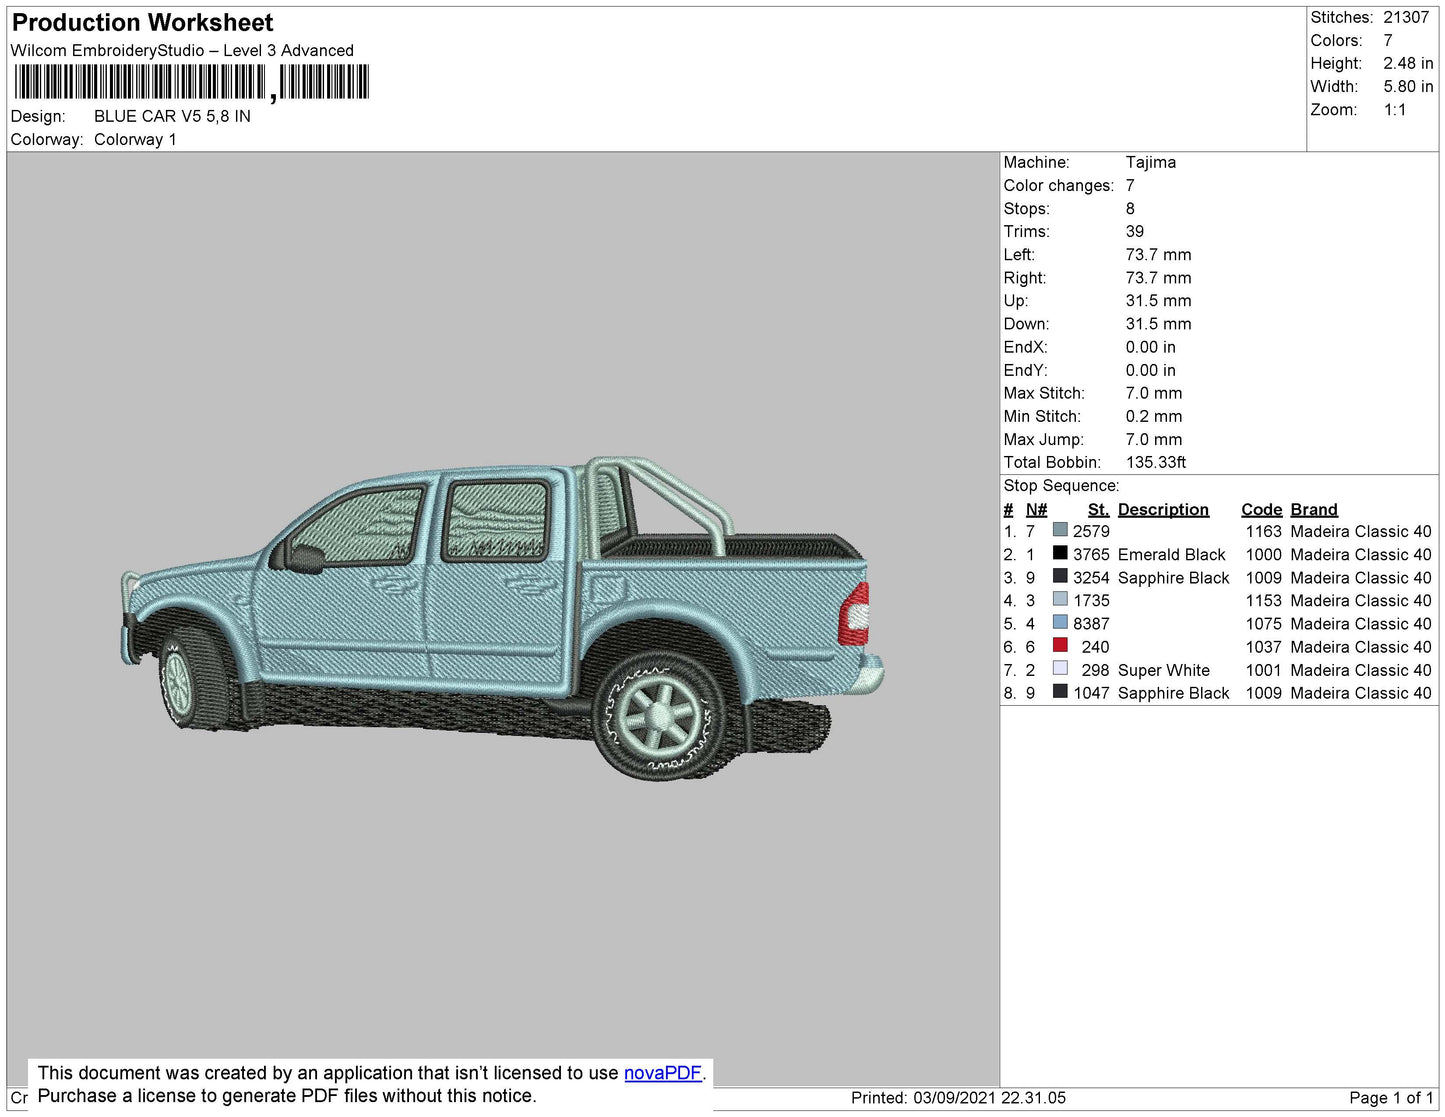
Task: Click the Printed date 03/09/2021 text
Action: pos(958,1097)
